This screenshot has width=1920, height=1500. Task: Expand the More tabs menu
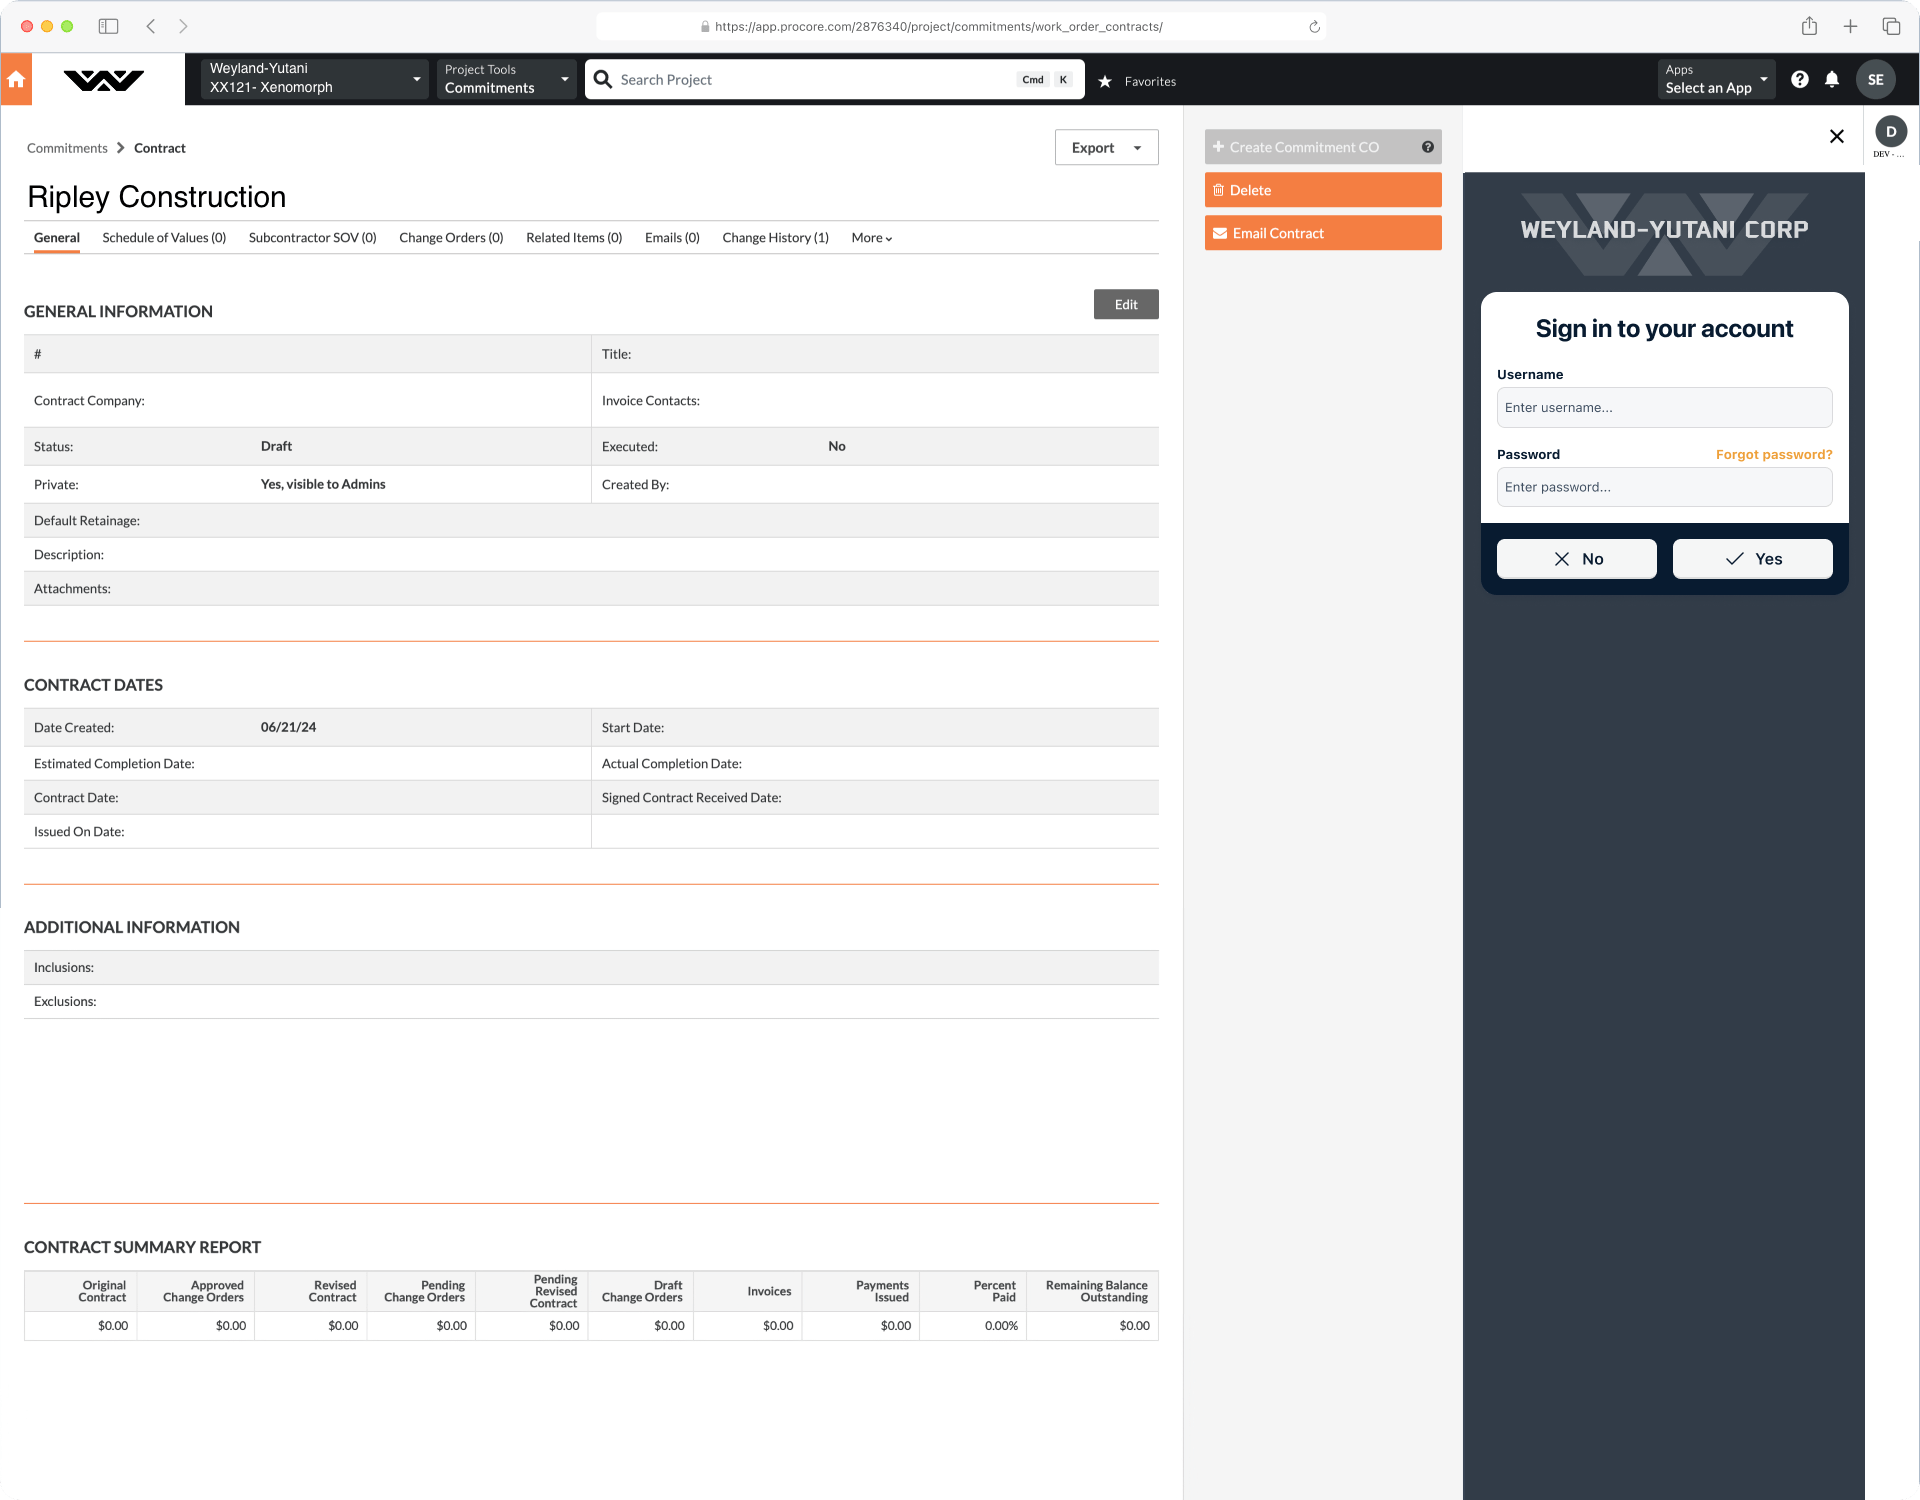pyautogui.click(x=871, y=238)
